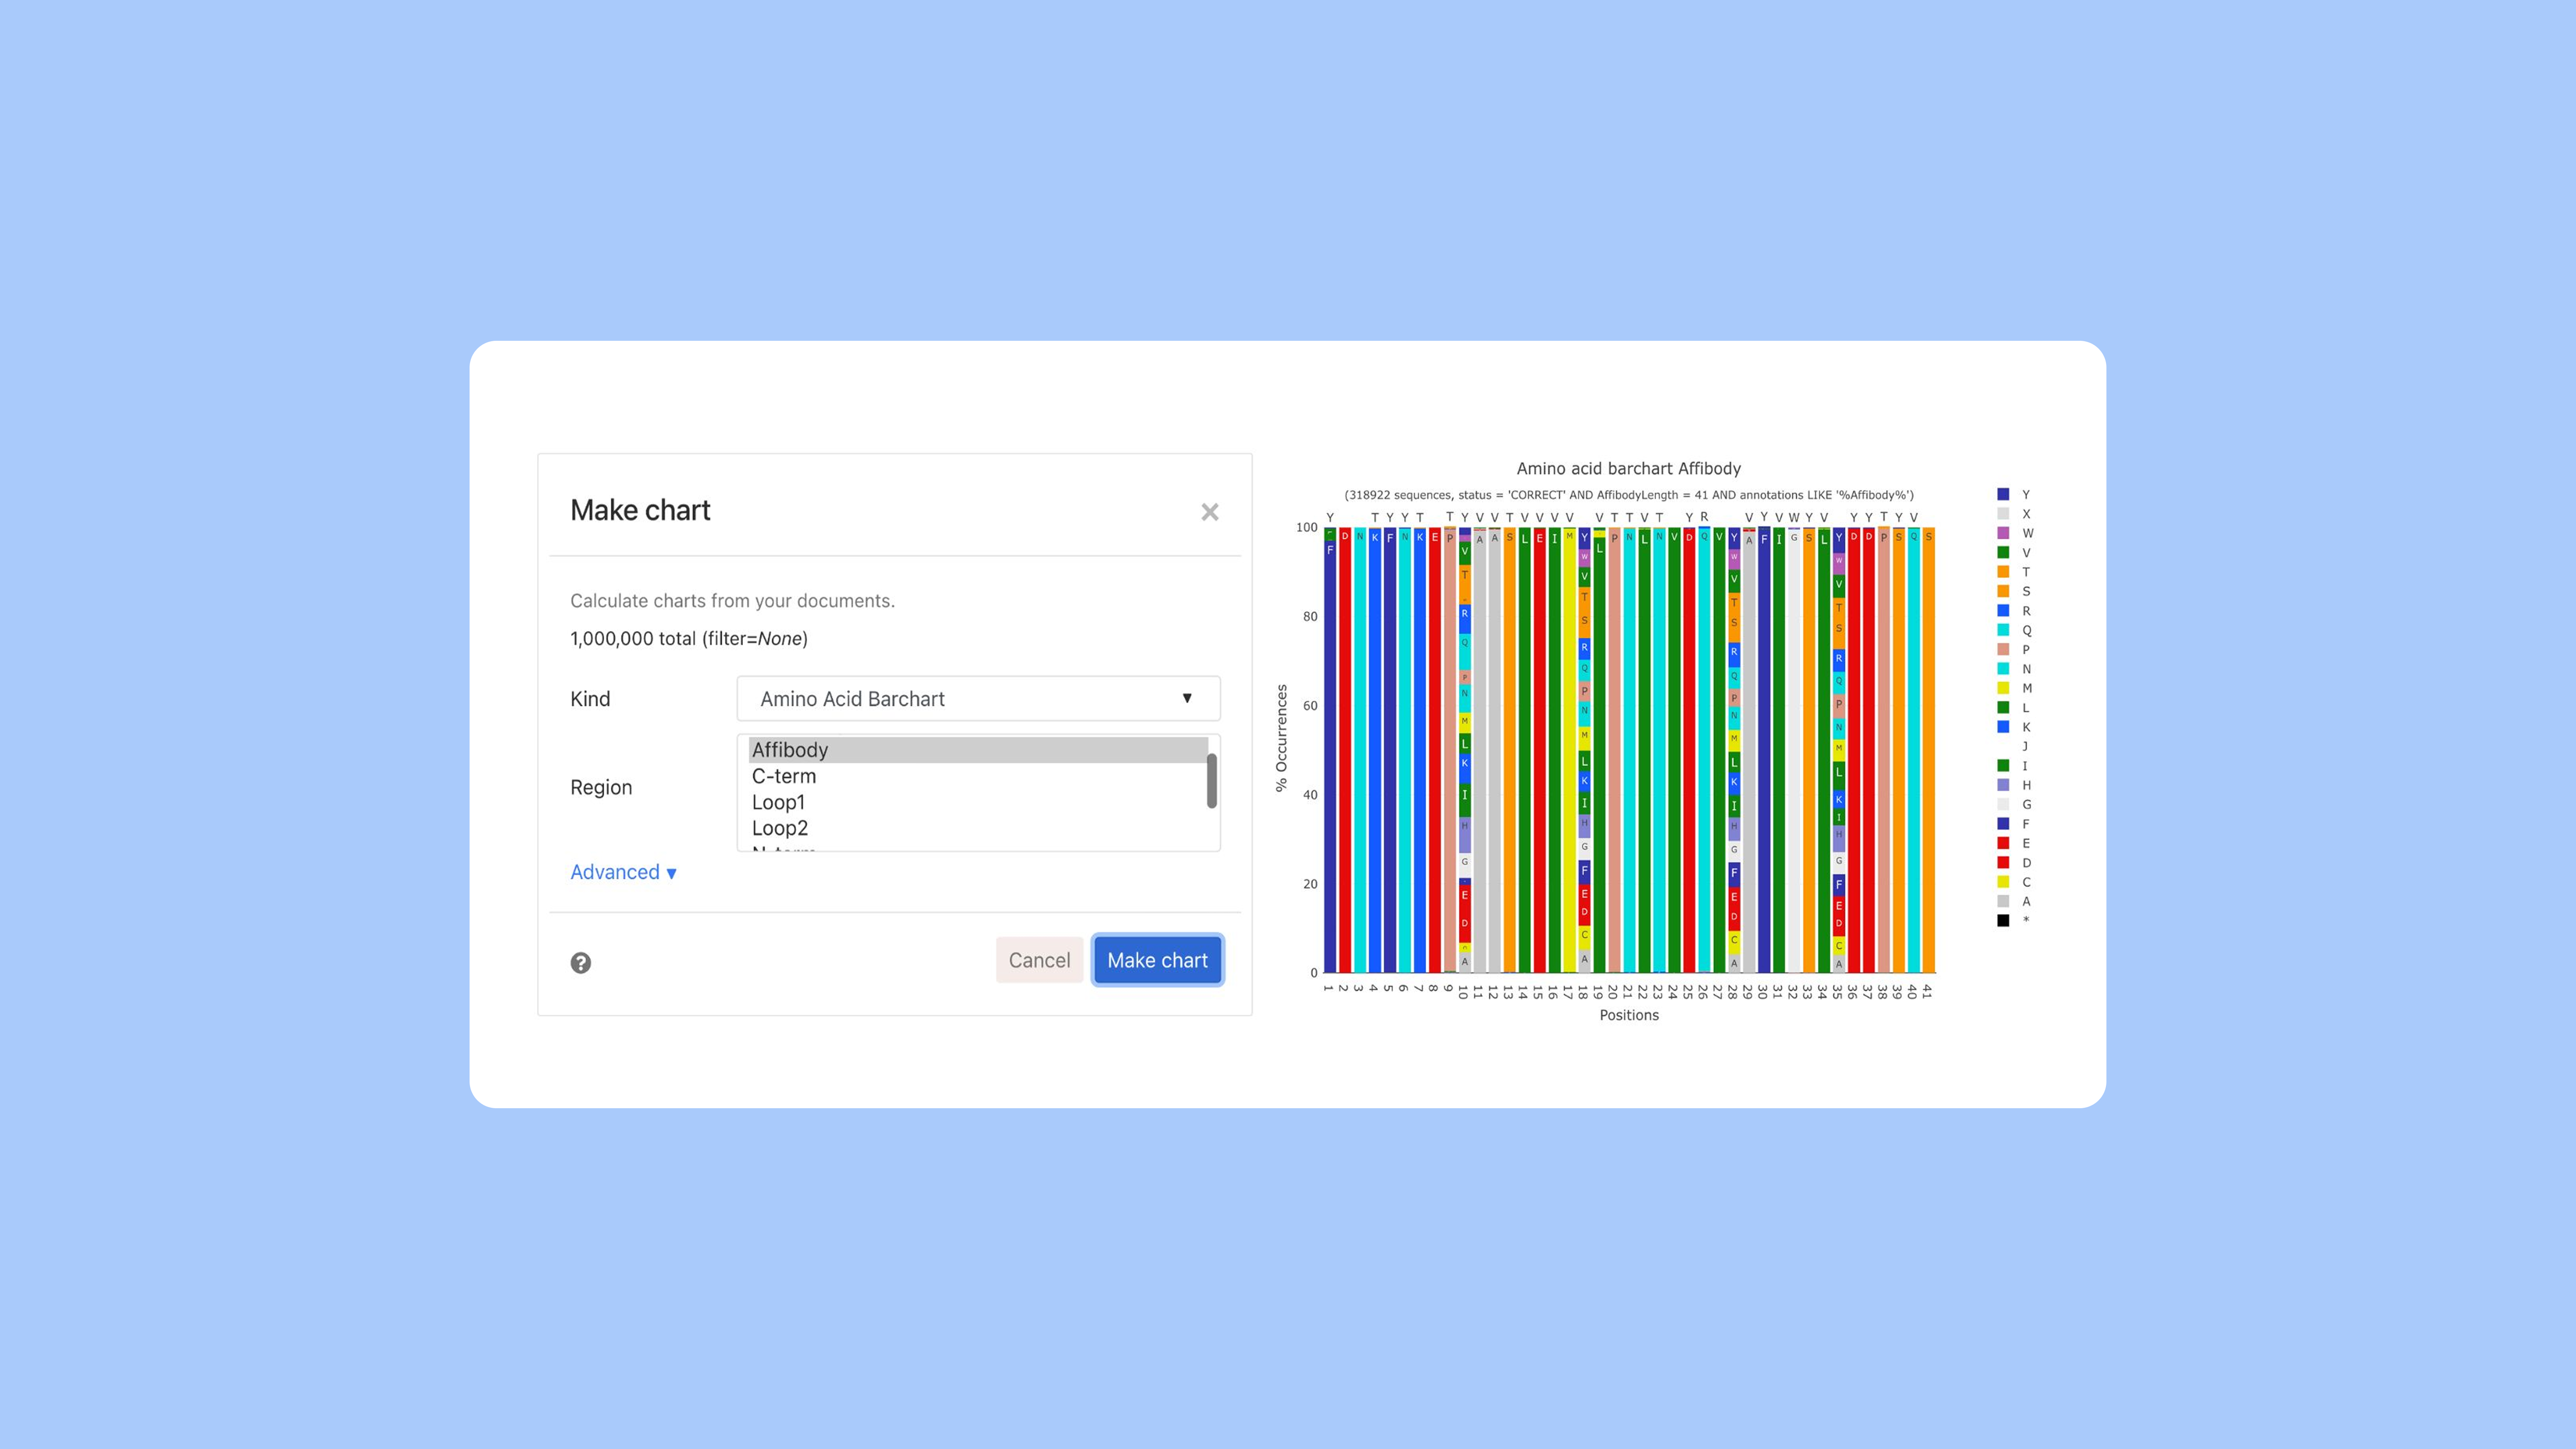Screen dimensions: 2576x1449
Task: Click the '1,000,000 total (filter=None)' text
Action: [689, 638]
